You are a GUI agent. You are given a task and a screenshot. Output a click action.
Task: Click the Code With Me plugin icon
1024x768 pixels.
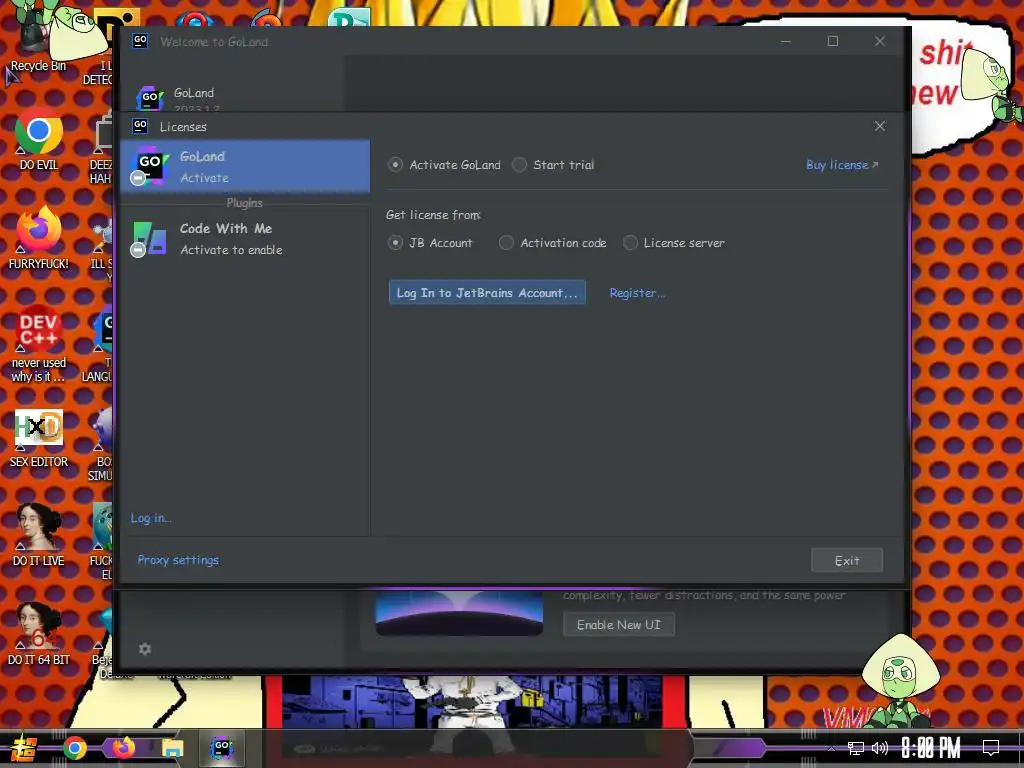[x=149, y=238]
